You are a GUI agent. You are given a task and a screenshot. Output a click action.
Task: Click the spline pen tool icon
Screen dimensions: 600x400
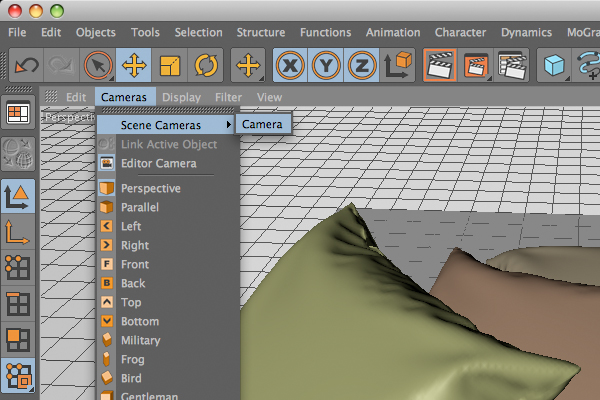588,65
